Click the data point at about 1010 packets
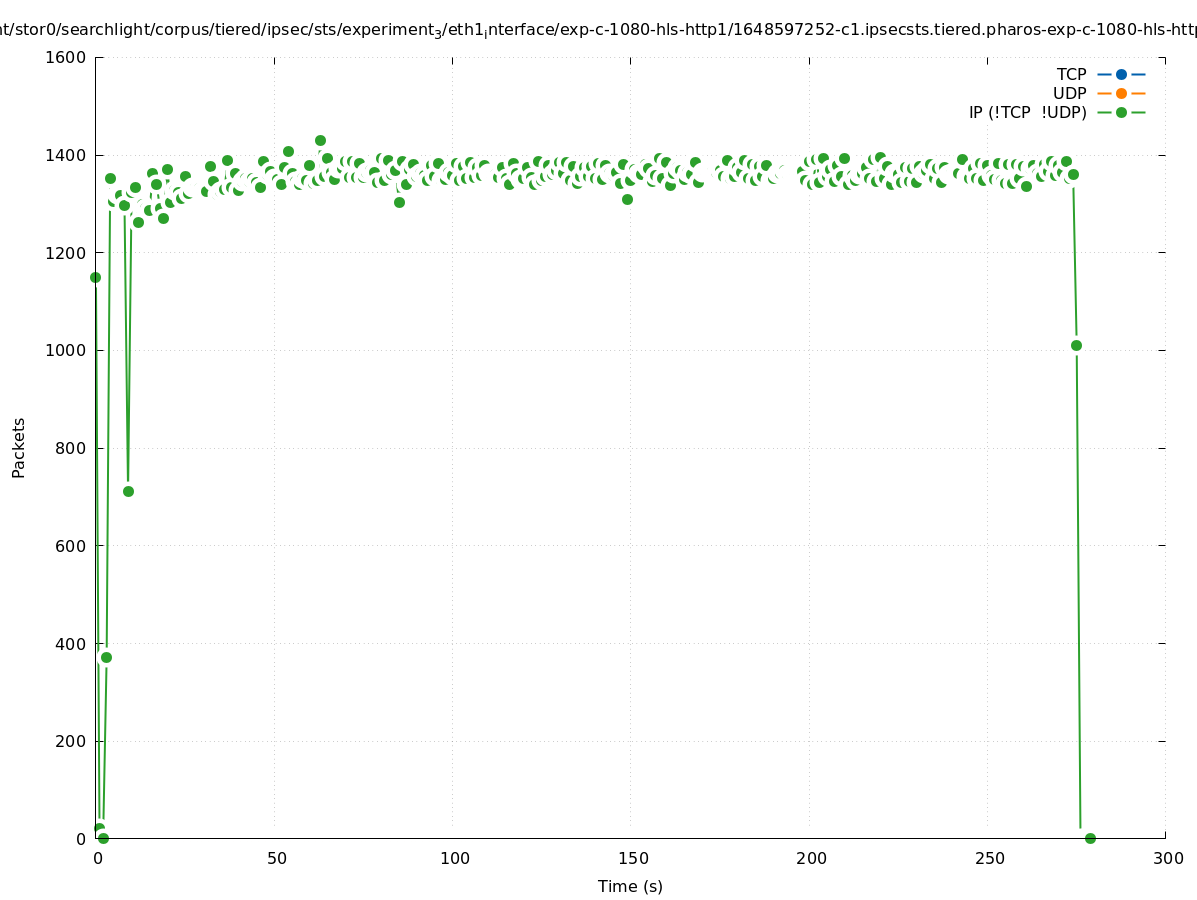Image resolution: width=1197 pixels, height=900 pixels. click(1076, 345)
